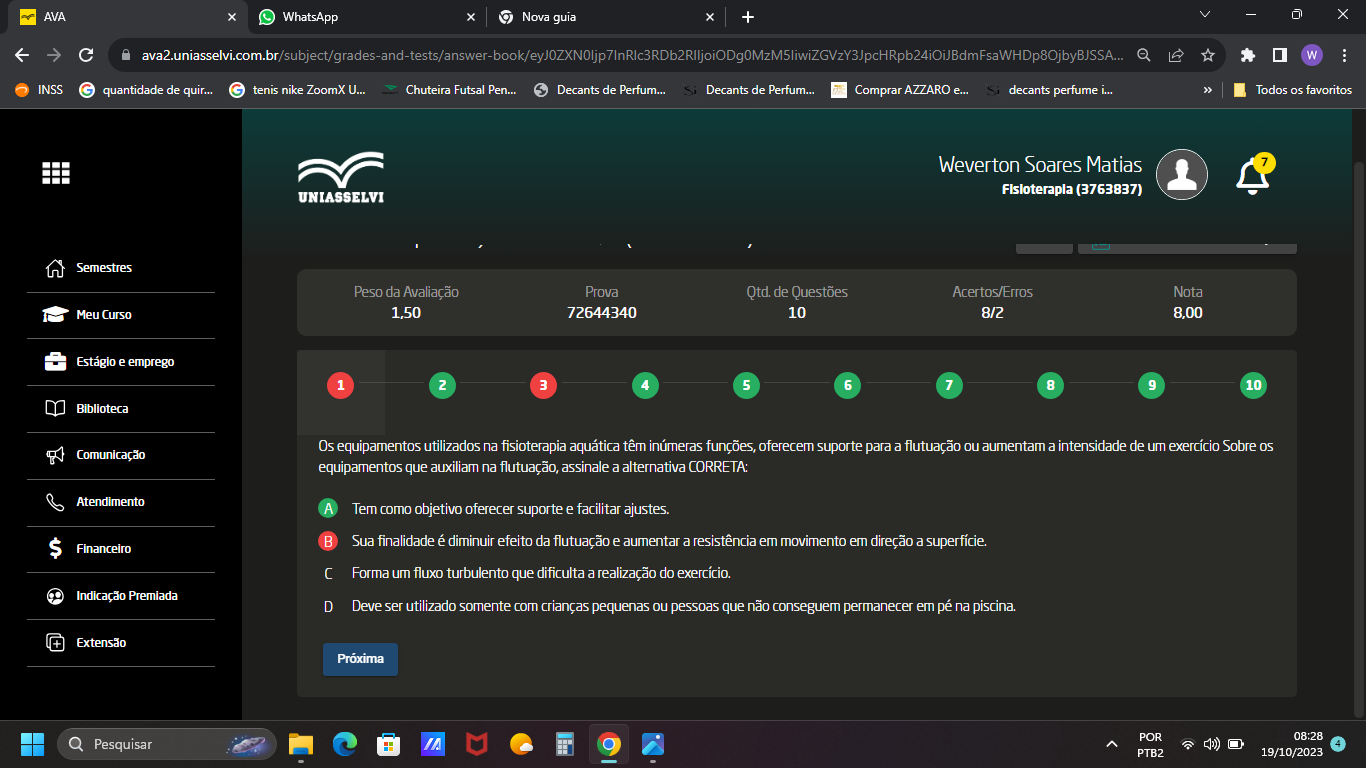Expand the hidden bookmarks chevron
This screenshot has width=1366, height=768.
point(1209,90)
